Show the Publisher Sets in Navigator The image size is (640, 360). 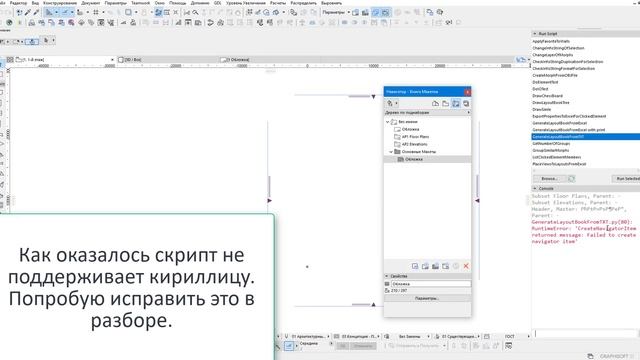466,104
